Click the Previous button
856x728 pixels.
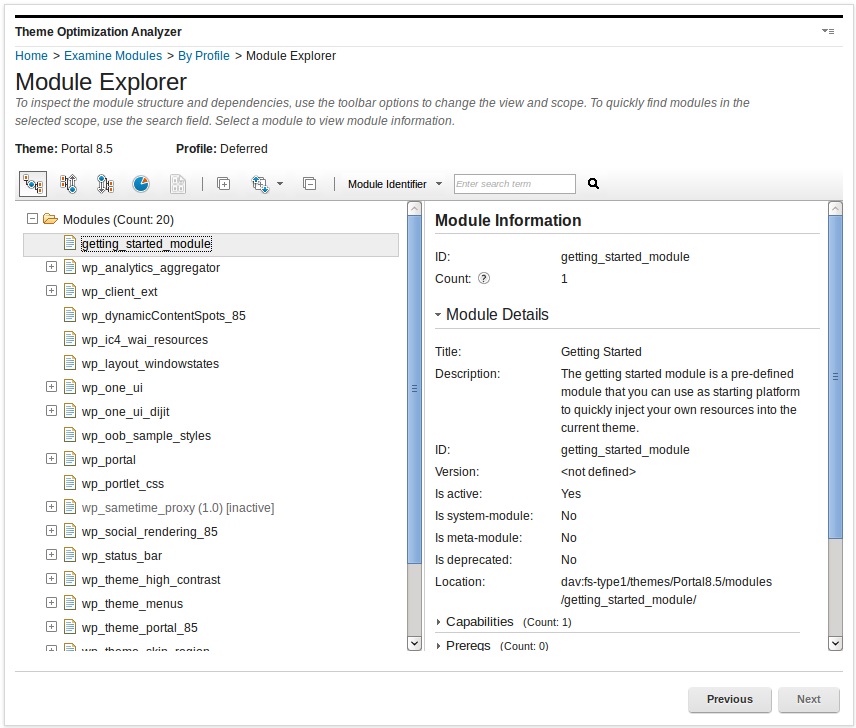point(729,699)
